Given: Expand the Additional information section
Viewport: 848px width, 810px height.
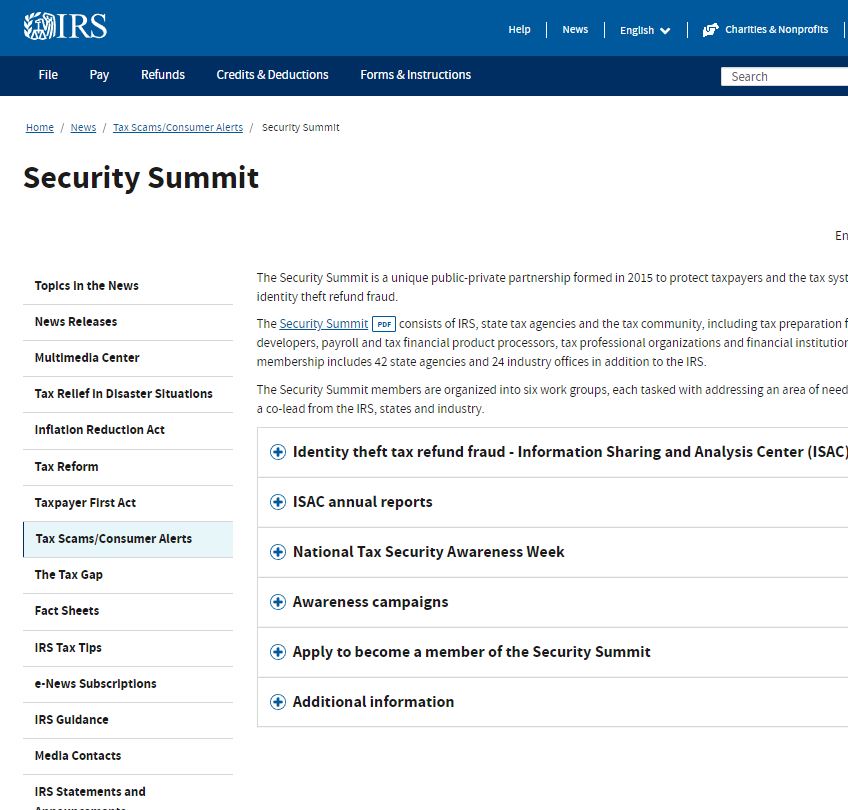Looking at the screenshot, I should [x=553, y=702].
